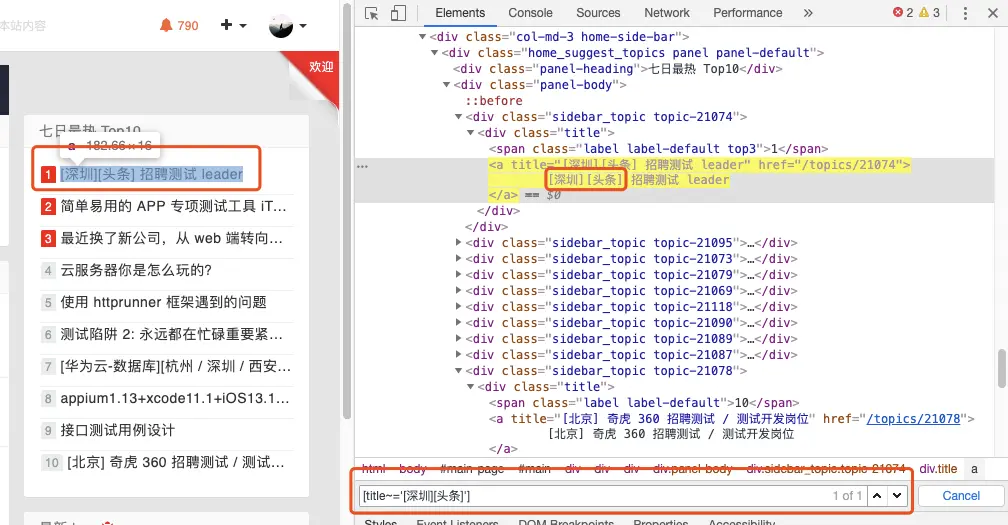Open highlighted topic [深圳][头条] 招聘测试 leader
Screen dimensions: 1008x525
tap(152, 174)
